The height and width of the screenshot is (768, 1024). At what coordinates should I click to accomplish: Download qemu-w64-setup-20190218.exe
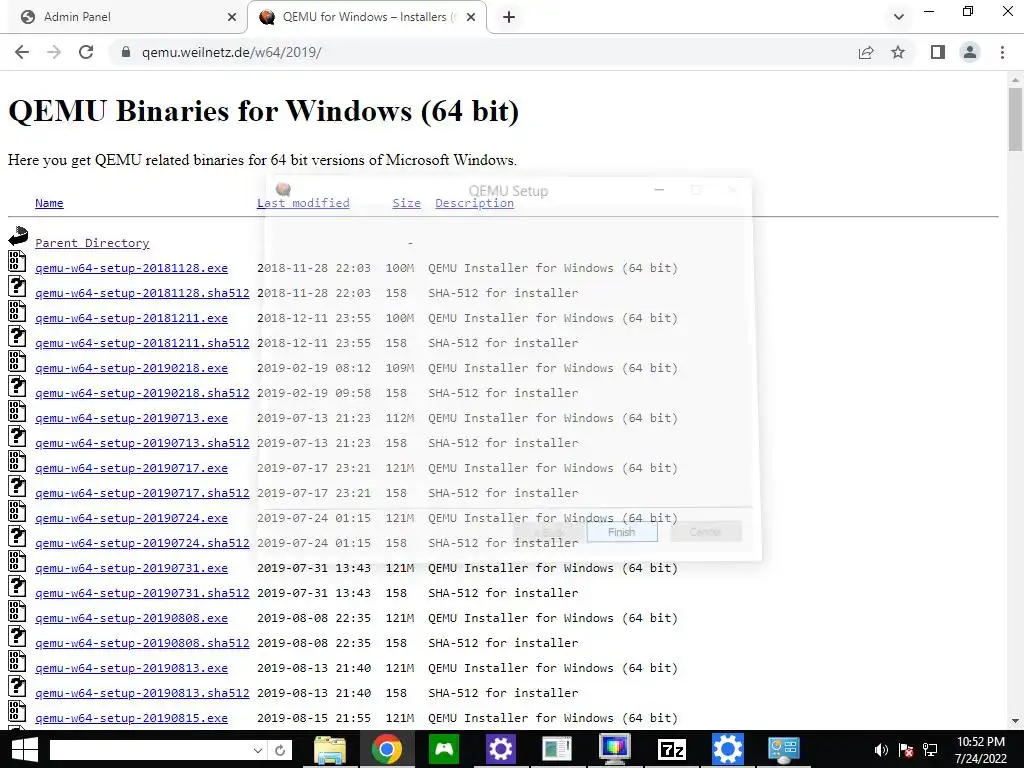click(131, 368)
